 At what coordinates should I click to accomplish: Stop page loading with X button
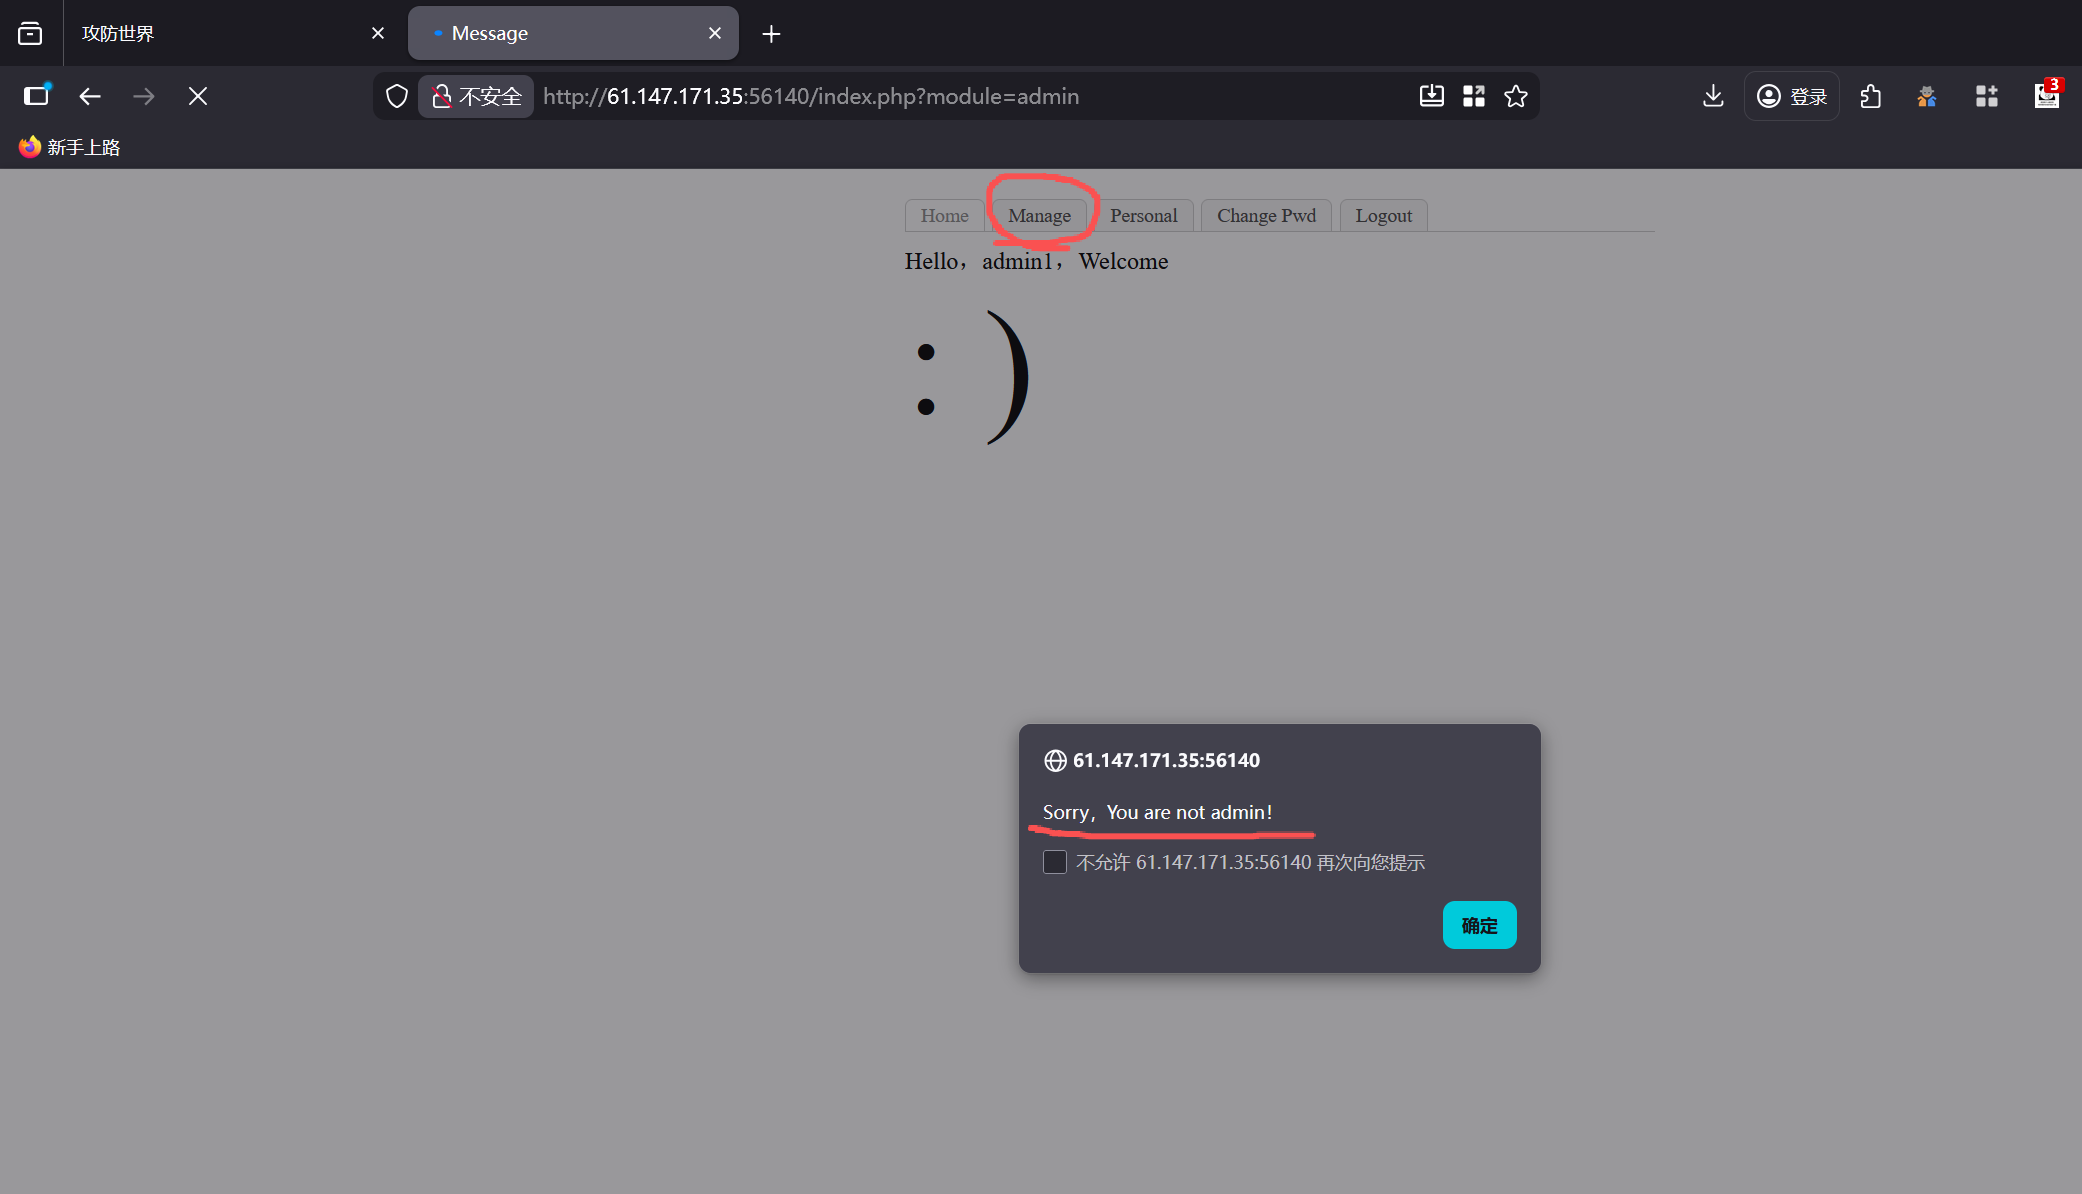pos(198,96)
